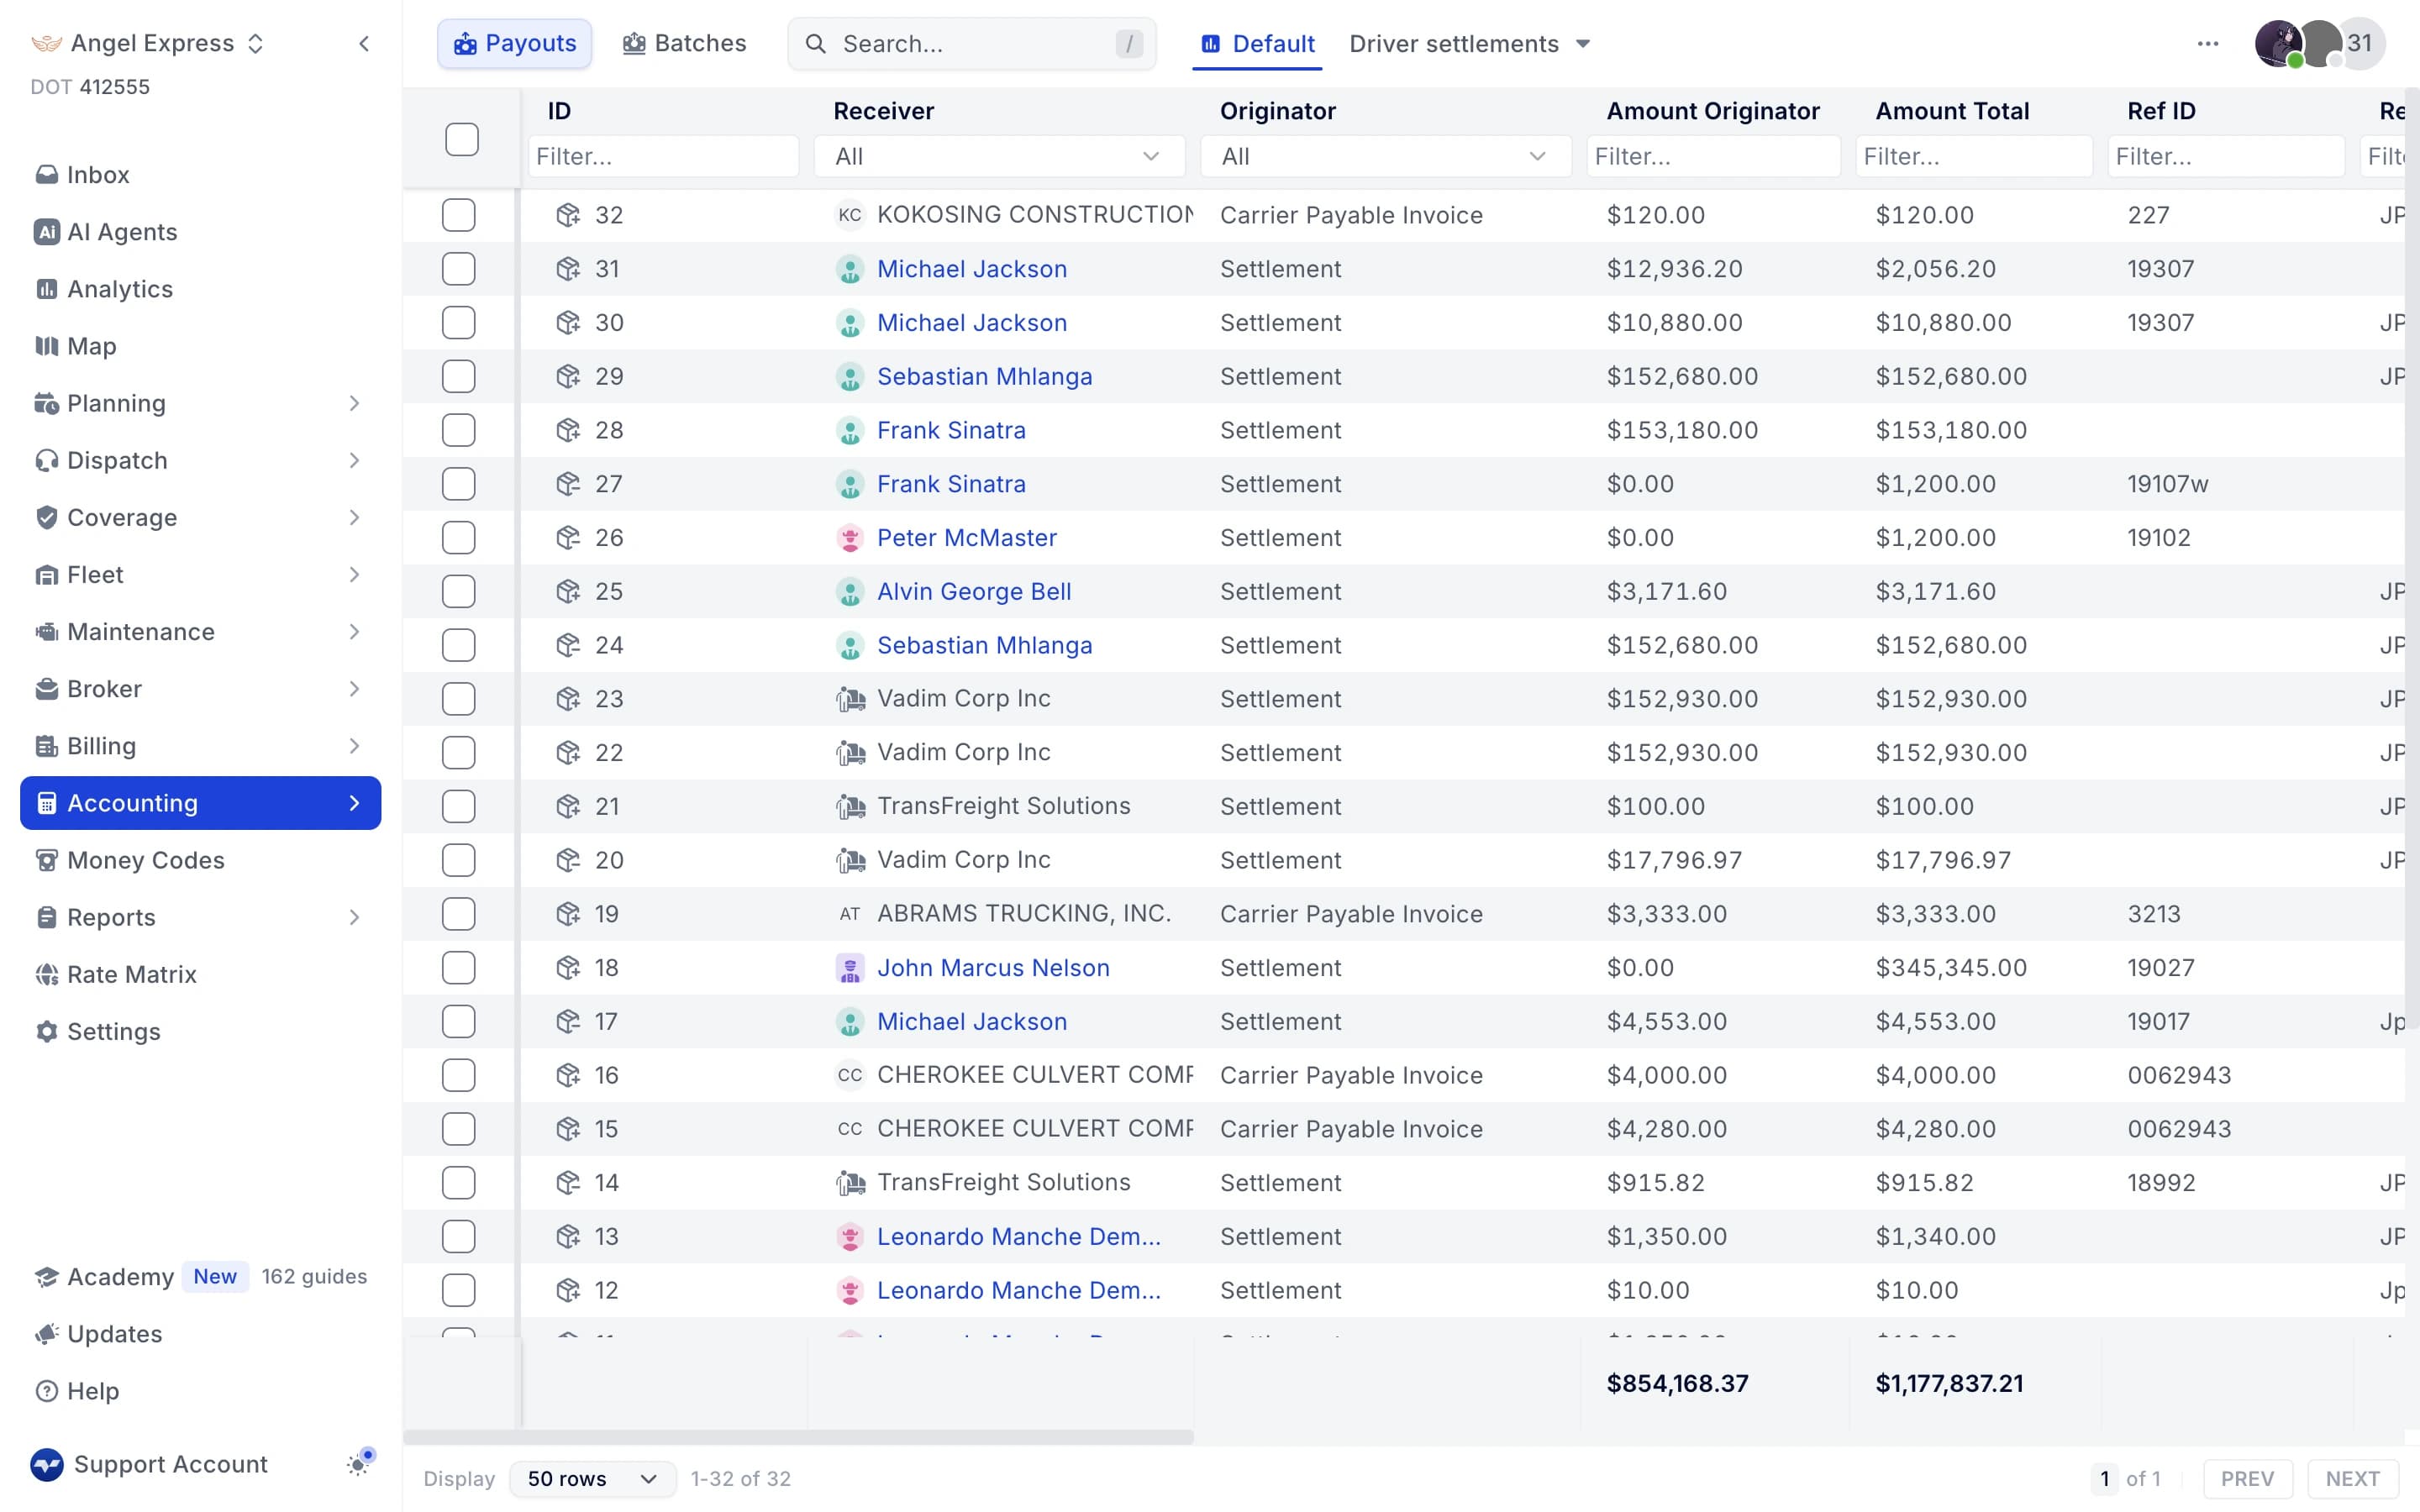Switch to the Payouts tab
Viewport: 2420px width, 1512px height.
coord(514,44)
